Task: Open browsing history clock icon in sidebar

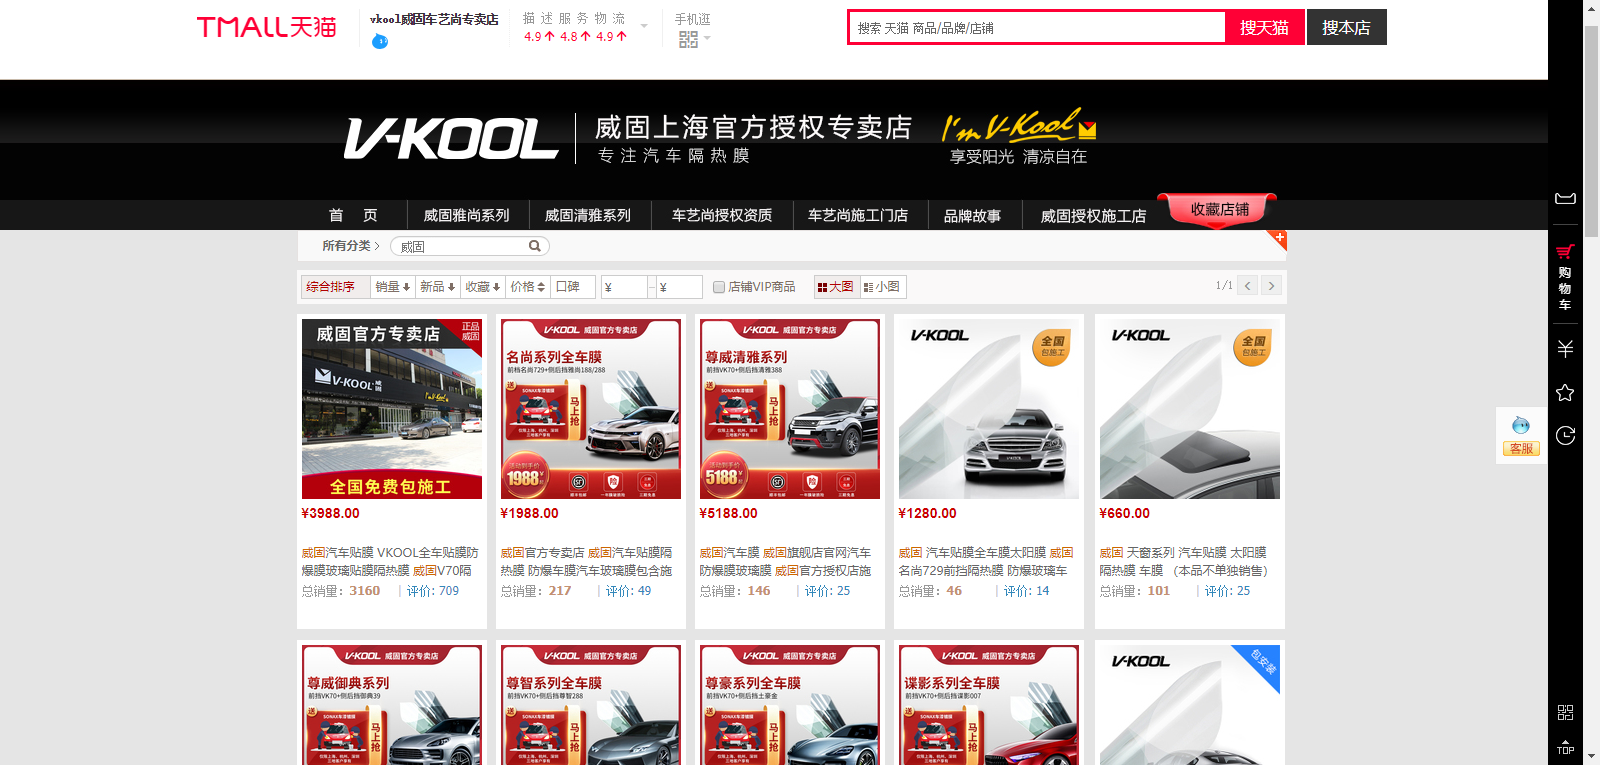Action: click(x=1565, y=435)
